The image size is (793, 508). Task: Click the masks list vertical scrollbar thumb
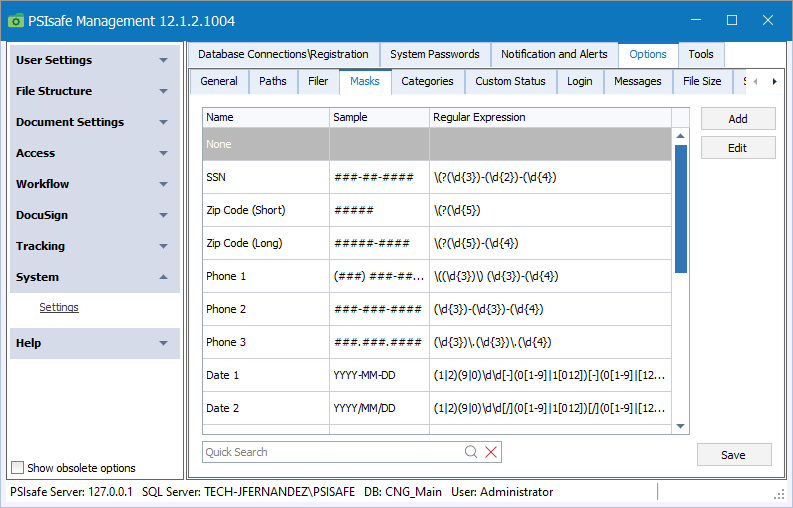[x=681, y=209]
